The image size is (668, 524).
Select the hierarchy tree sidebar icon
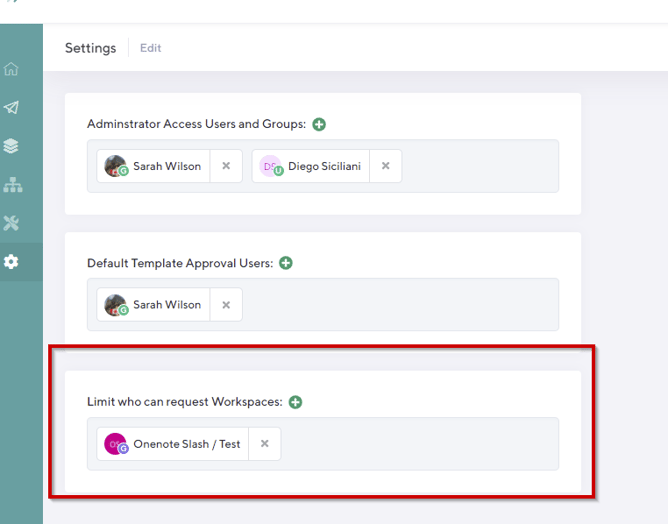(x=11, y=185)
